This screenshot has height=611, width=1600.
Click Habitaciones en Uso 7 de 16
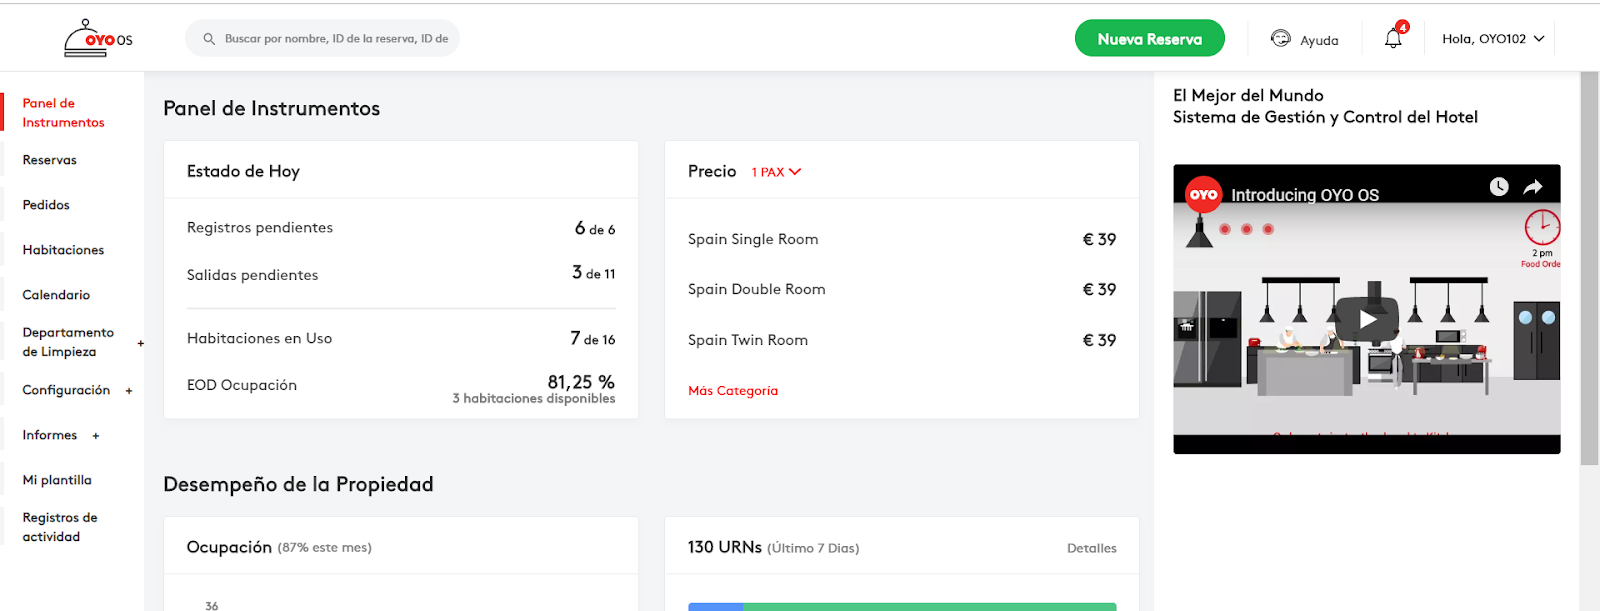(593, 339)
